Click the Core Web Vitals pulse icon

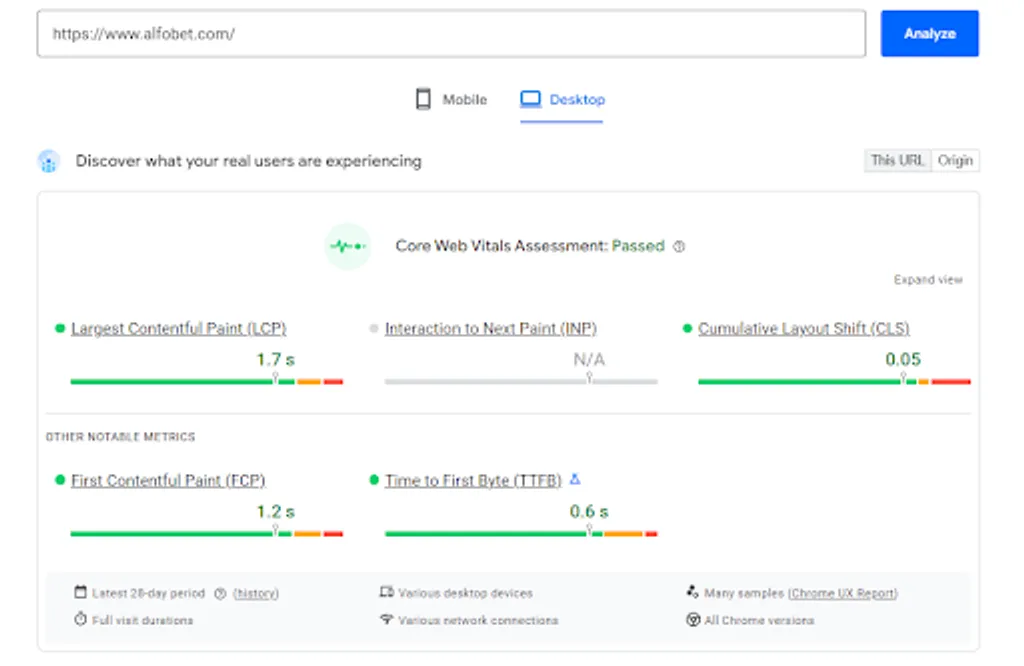[347, 245]
